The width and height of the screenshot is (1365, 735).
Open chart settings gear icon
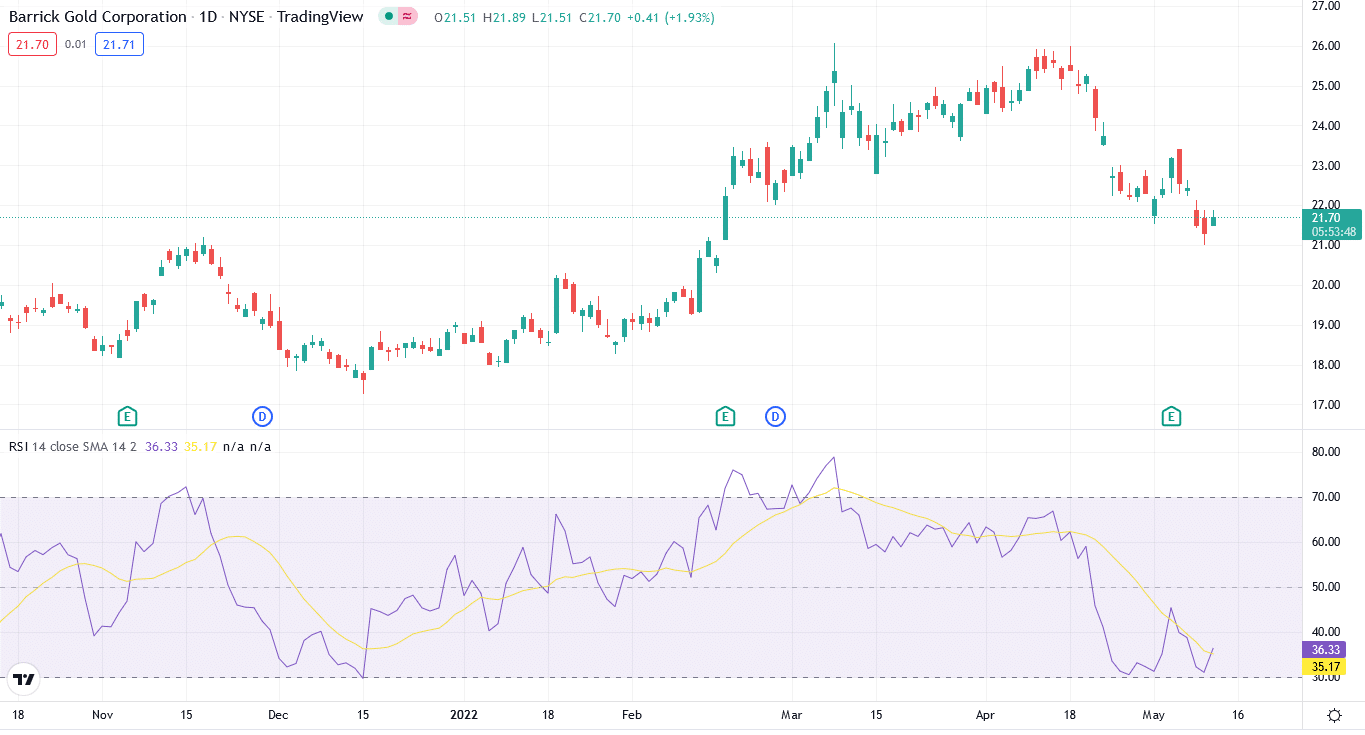(1335, 715)
